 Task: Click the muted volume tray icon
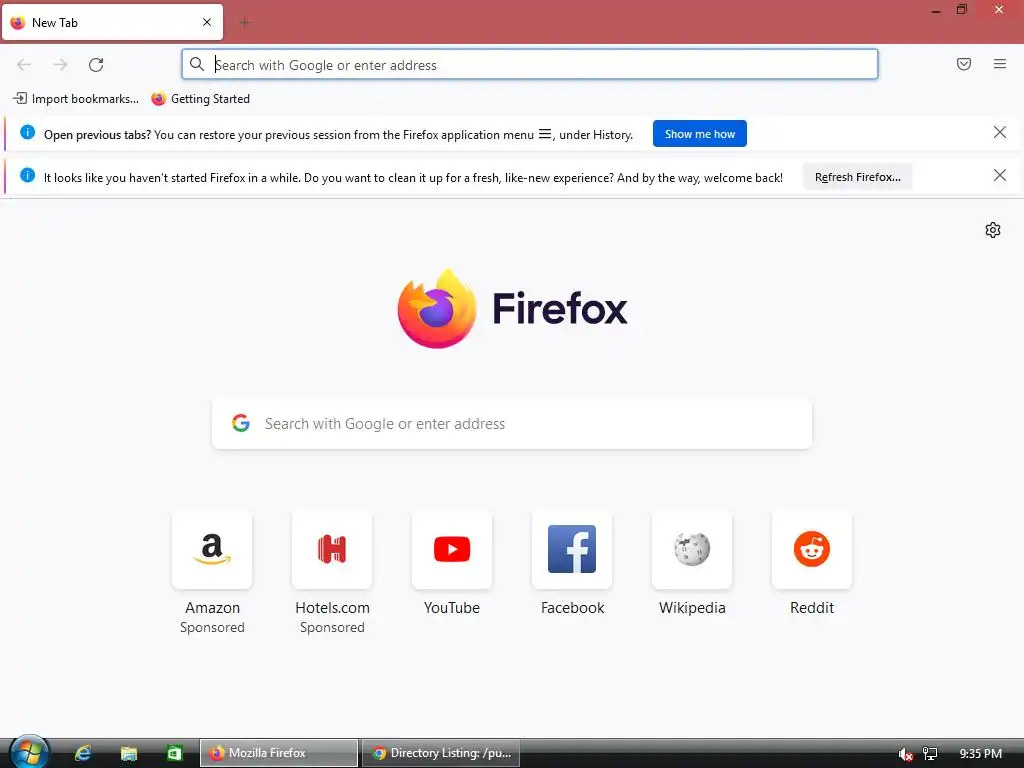[x=905, y=754]
